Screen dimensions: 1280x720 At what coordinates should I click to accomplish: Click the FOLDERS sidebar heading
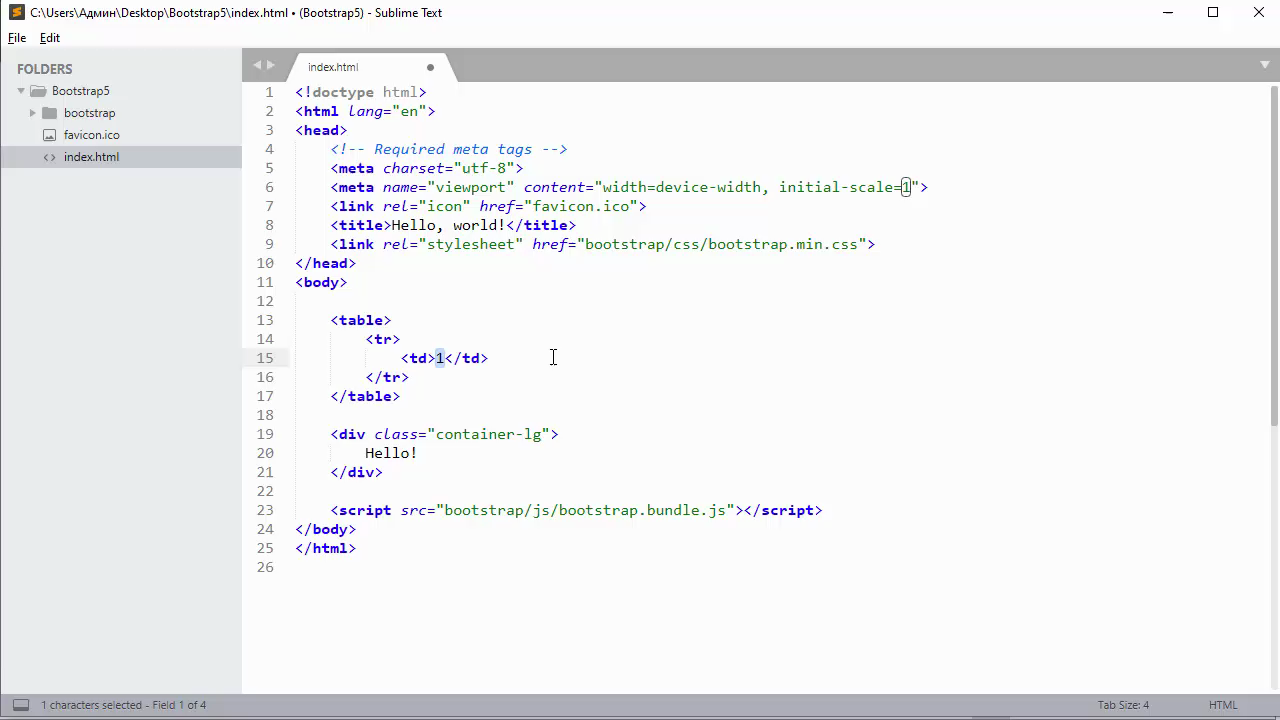pyautogui.click(x=45, y=69)
